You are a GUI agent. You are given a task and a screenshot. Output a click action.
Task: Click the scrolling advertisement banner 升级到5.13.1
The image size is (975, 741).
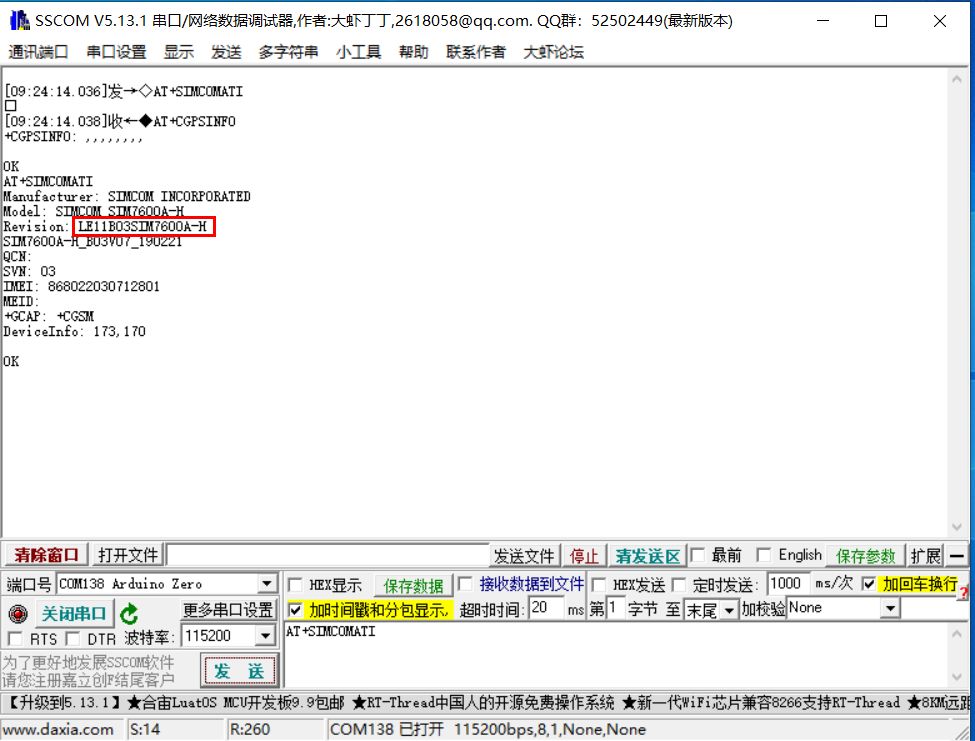pyautogui.click(x=485, y=703)
